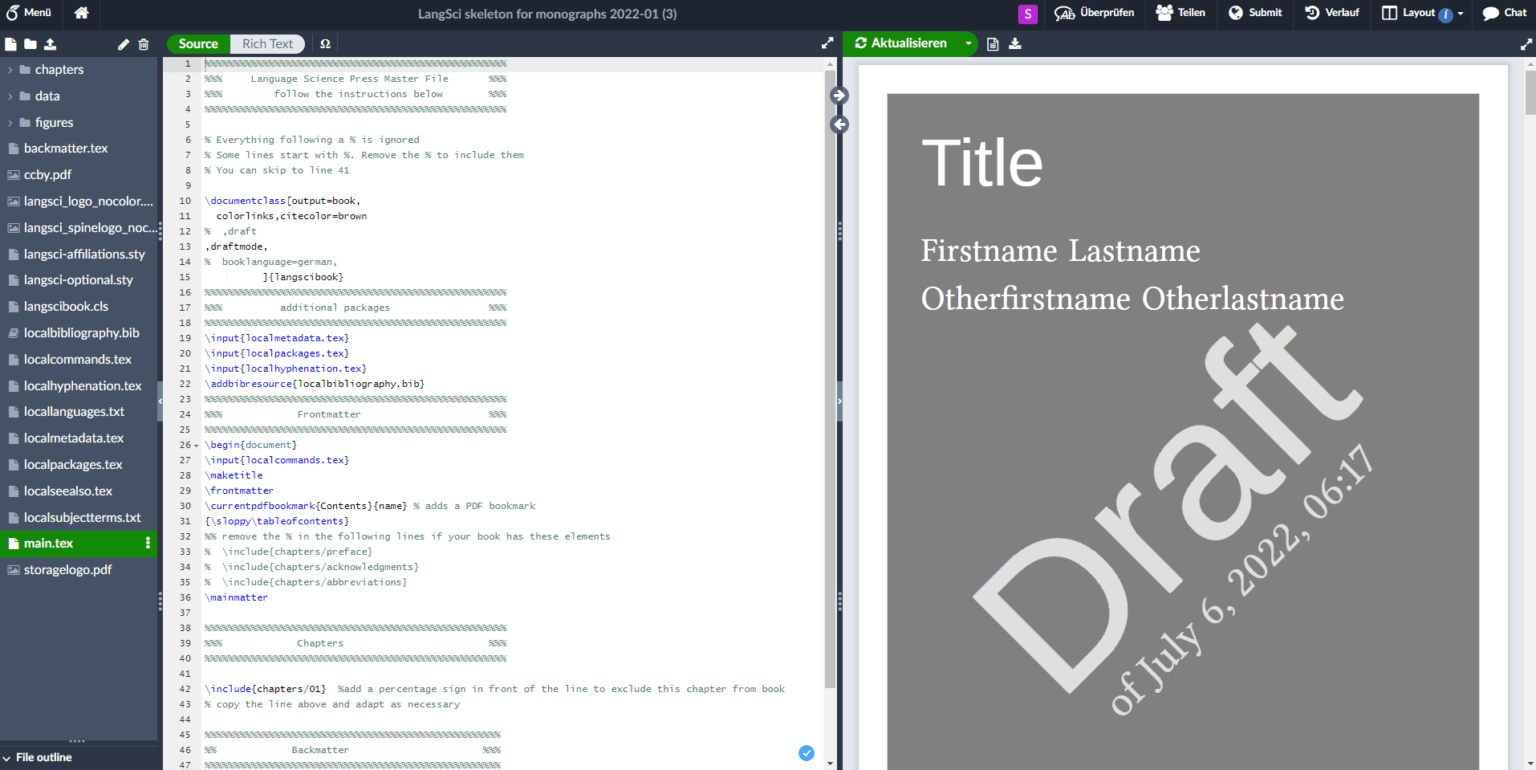Fold the document block at line 26
The image size is (1536, 770).
tap(196, 445)
